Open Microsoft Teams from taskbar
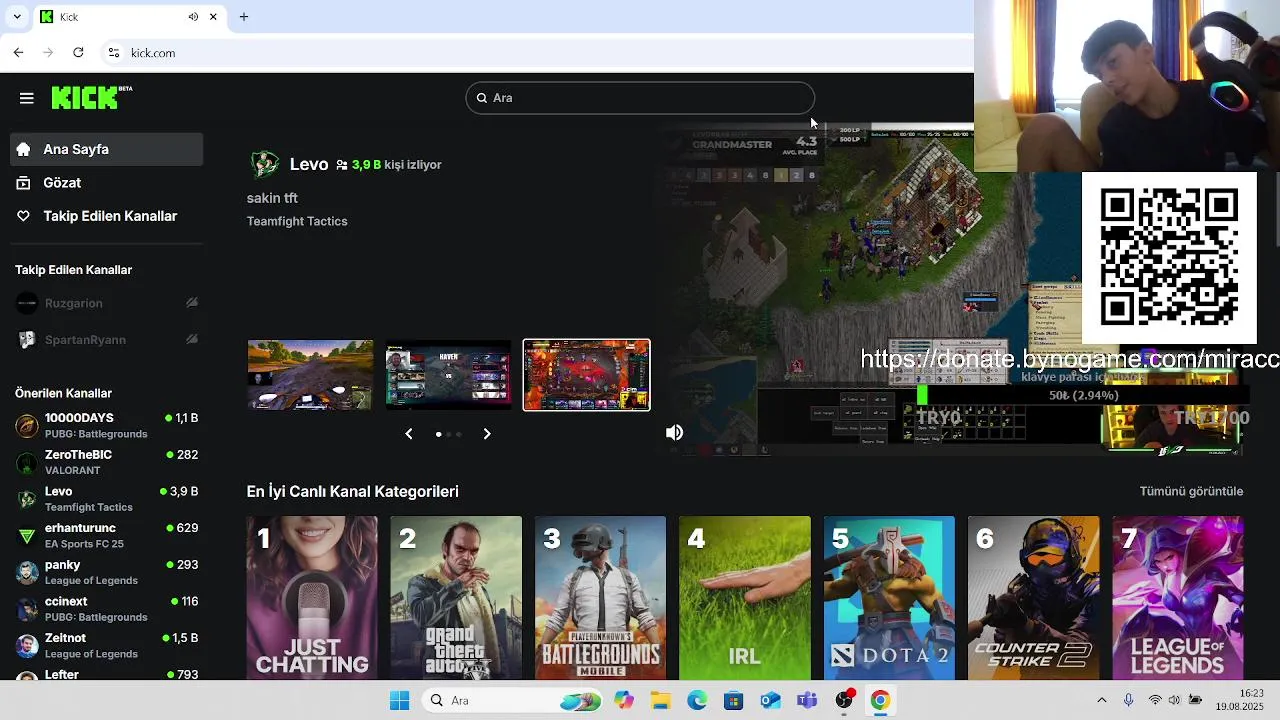 point(807,700)
